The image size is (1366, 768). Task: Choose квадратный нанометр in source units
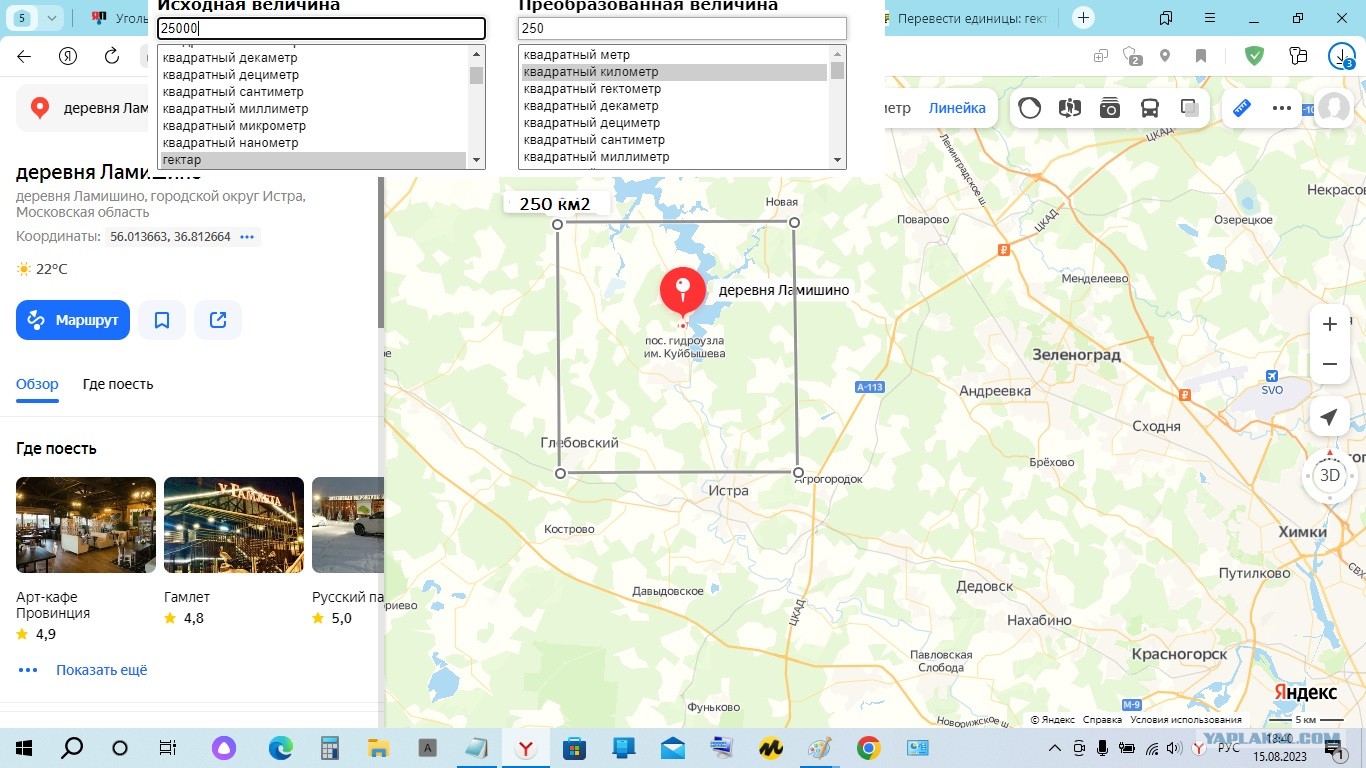point(313,143)
